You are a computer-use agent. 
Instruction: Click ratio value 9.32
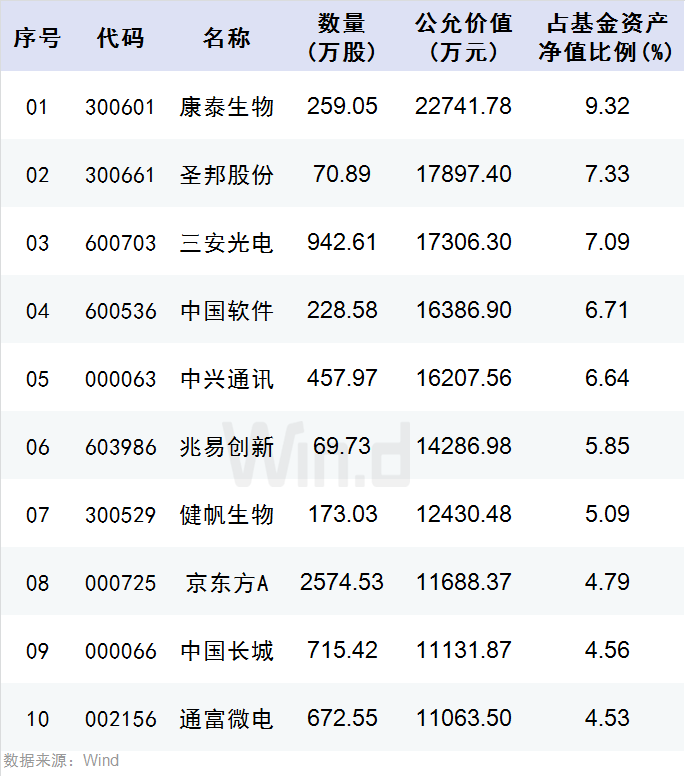click(607, 106)
